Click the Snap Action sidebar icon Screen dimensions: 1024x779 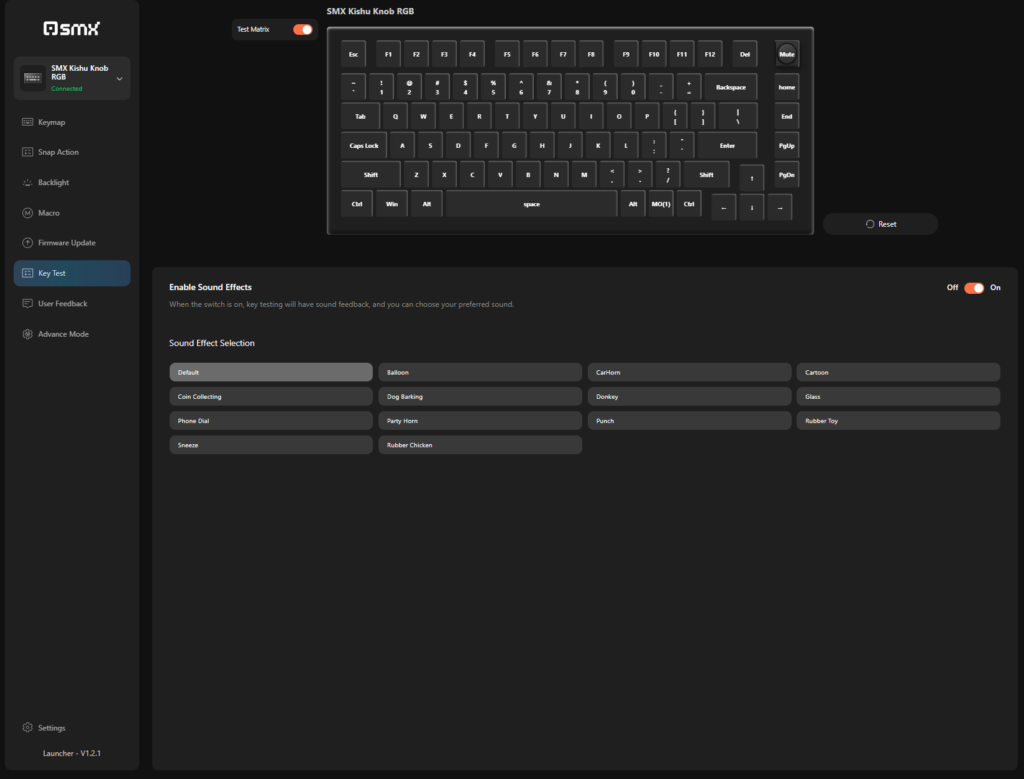coord(28,152)
